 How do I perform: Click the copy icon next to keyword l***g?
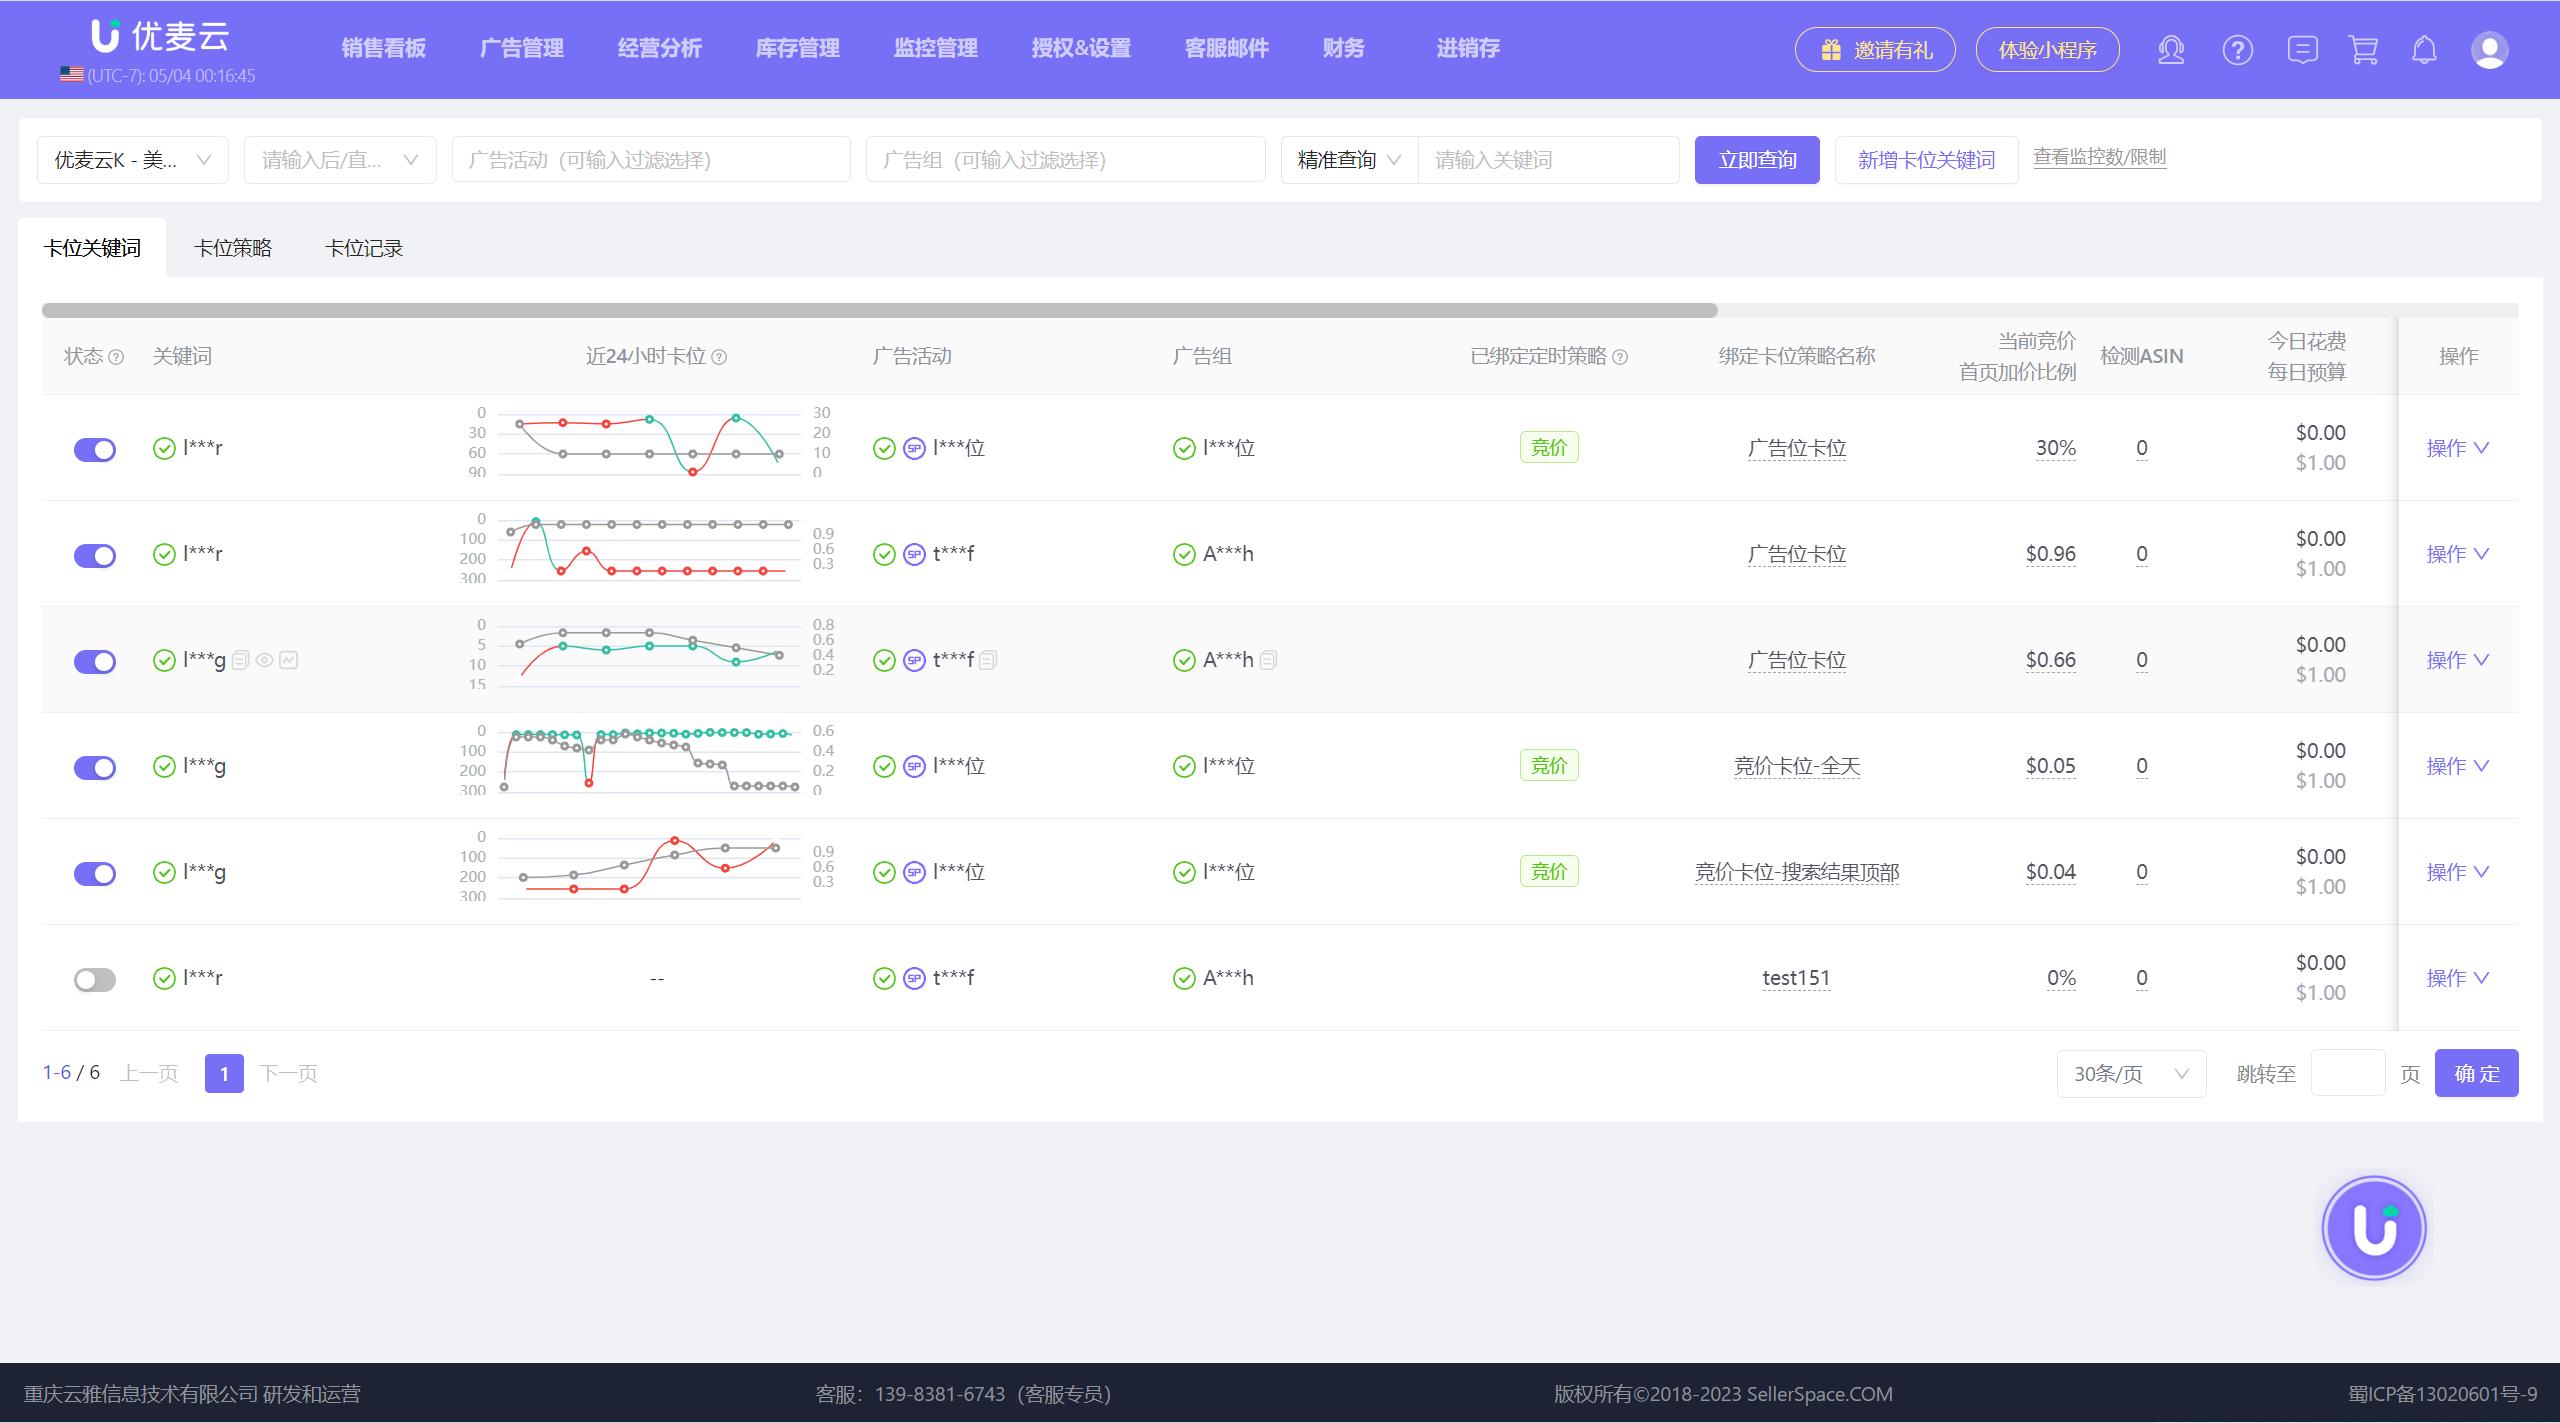coord(240,660)
